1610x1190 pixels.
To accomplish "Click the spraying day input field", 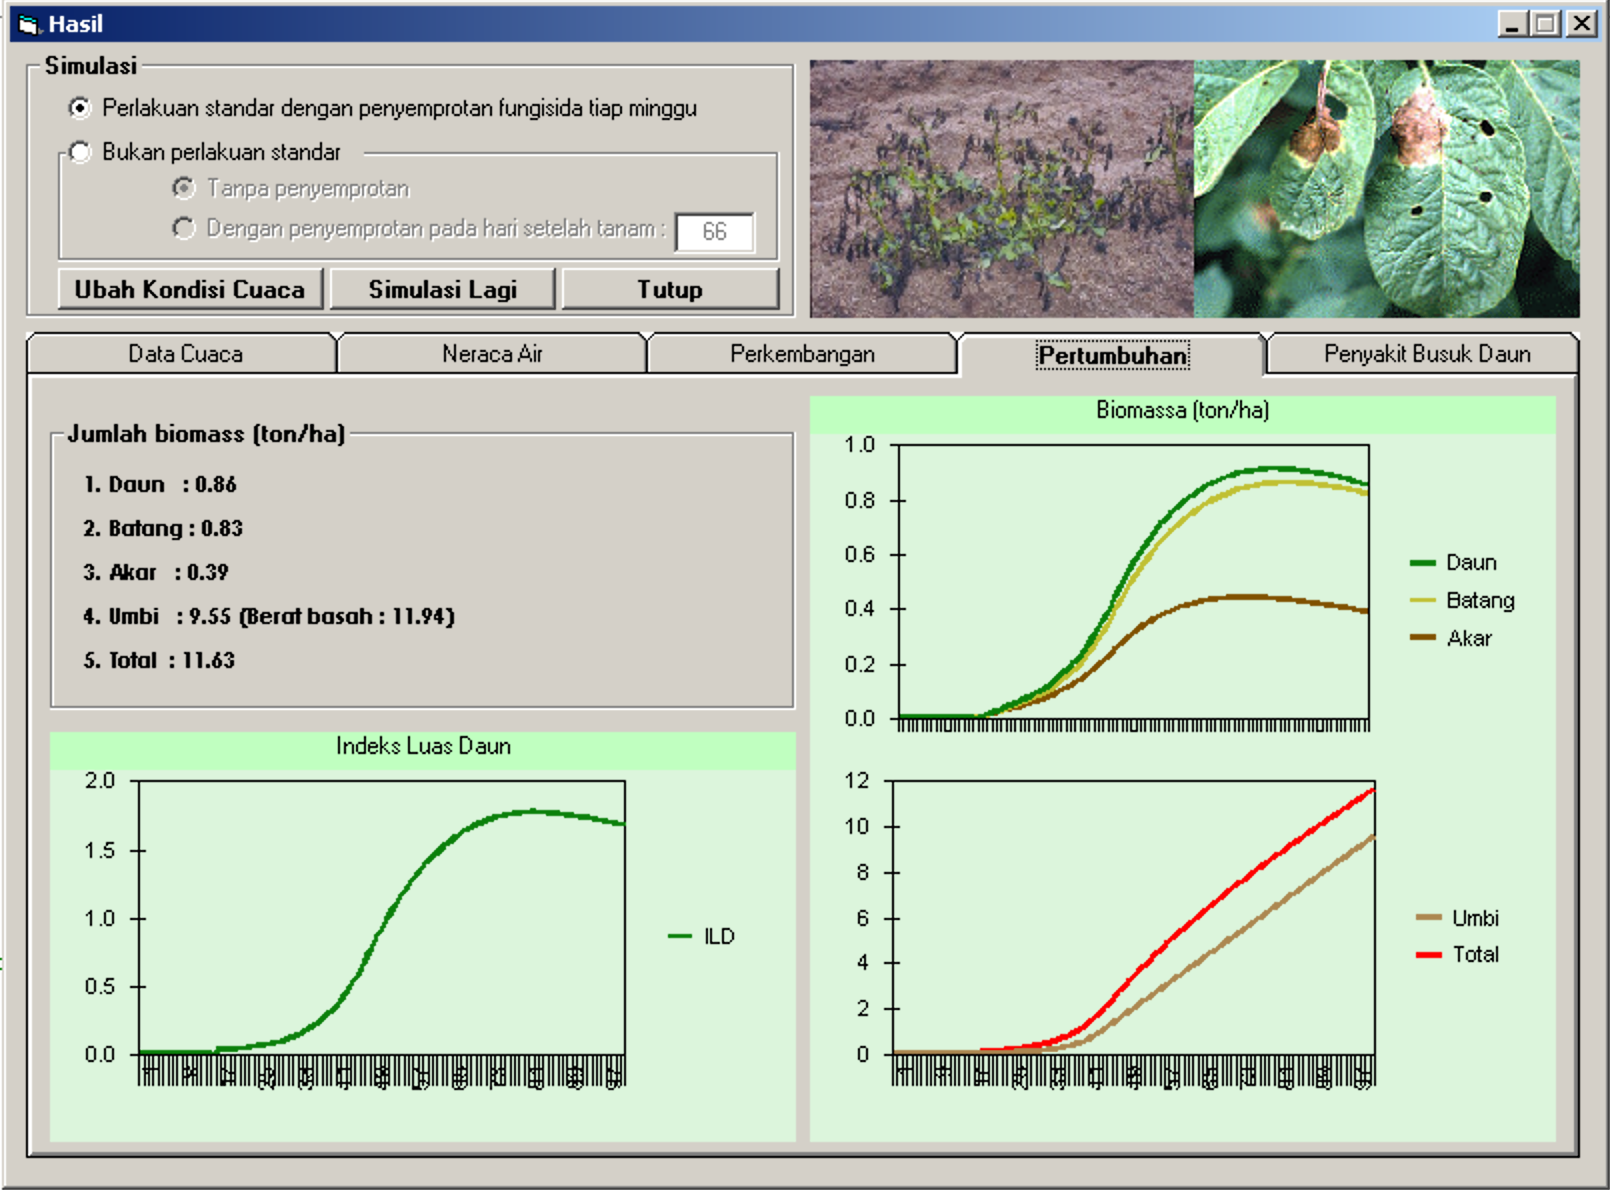I will 714,232.
